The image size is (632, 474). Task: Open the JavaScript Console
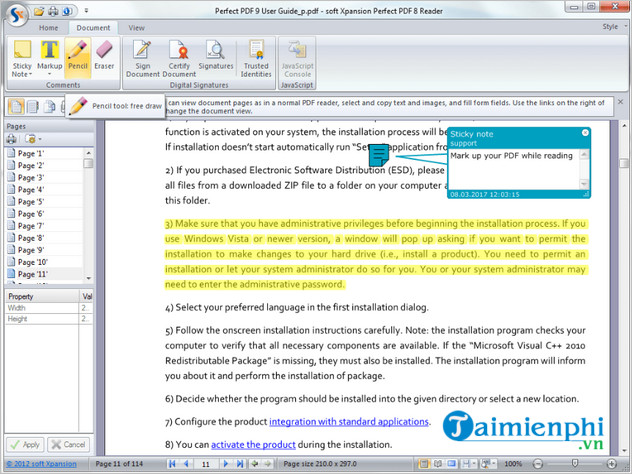297,58
